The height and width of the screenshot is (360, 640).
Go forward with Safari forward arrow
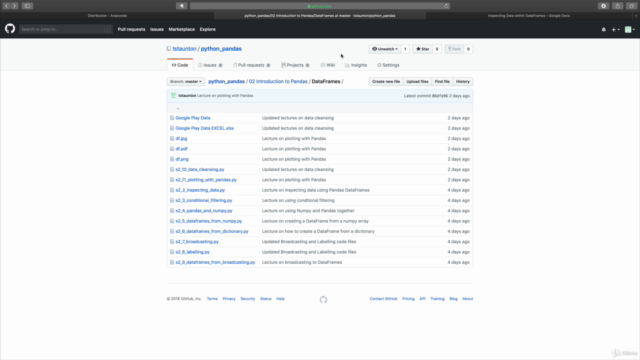tap(14, 6)
